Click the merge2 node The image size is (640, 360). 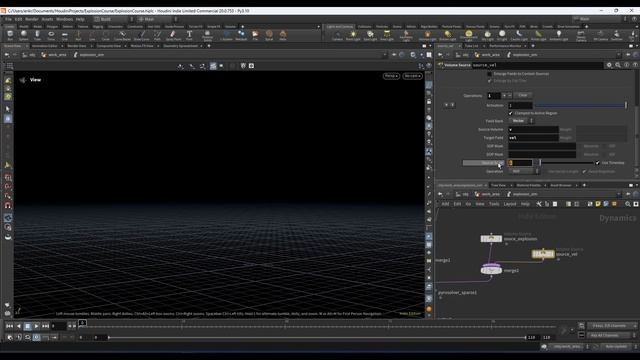click(x=491, y=270)
